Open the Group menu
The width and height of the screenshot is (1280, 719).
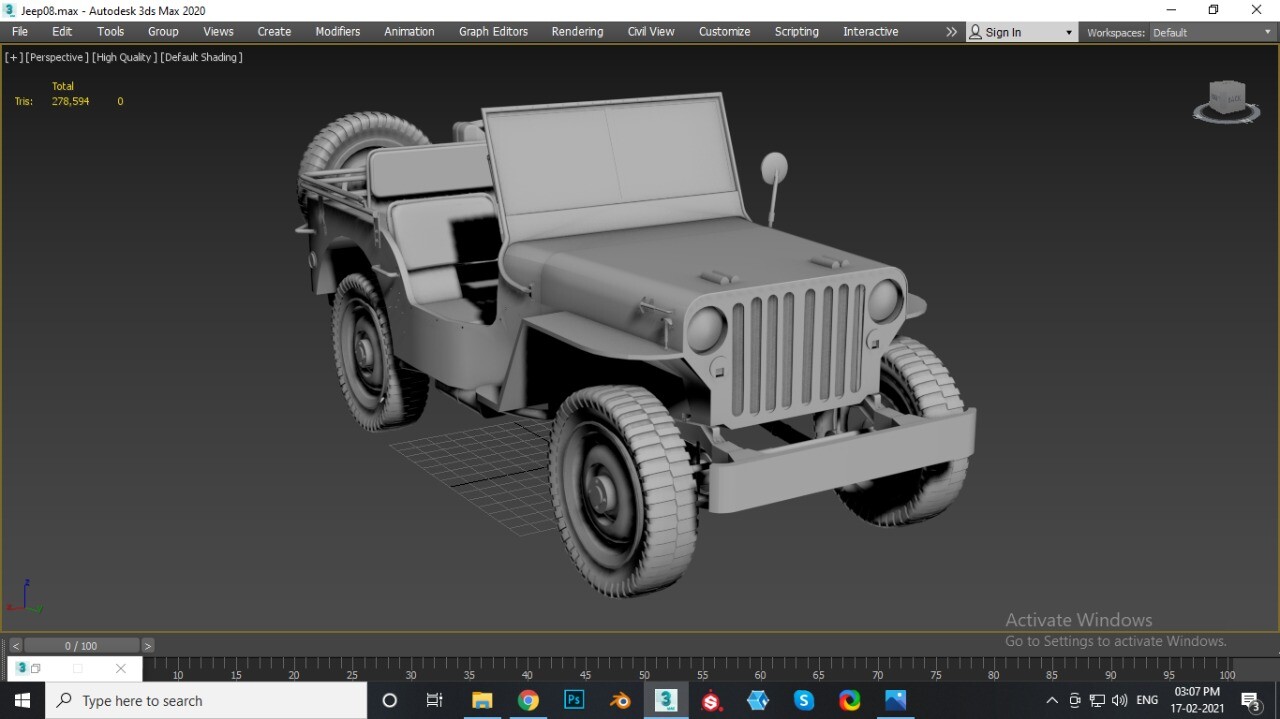click(163, 32)
